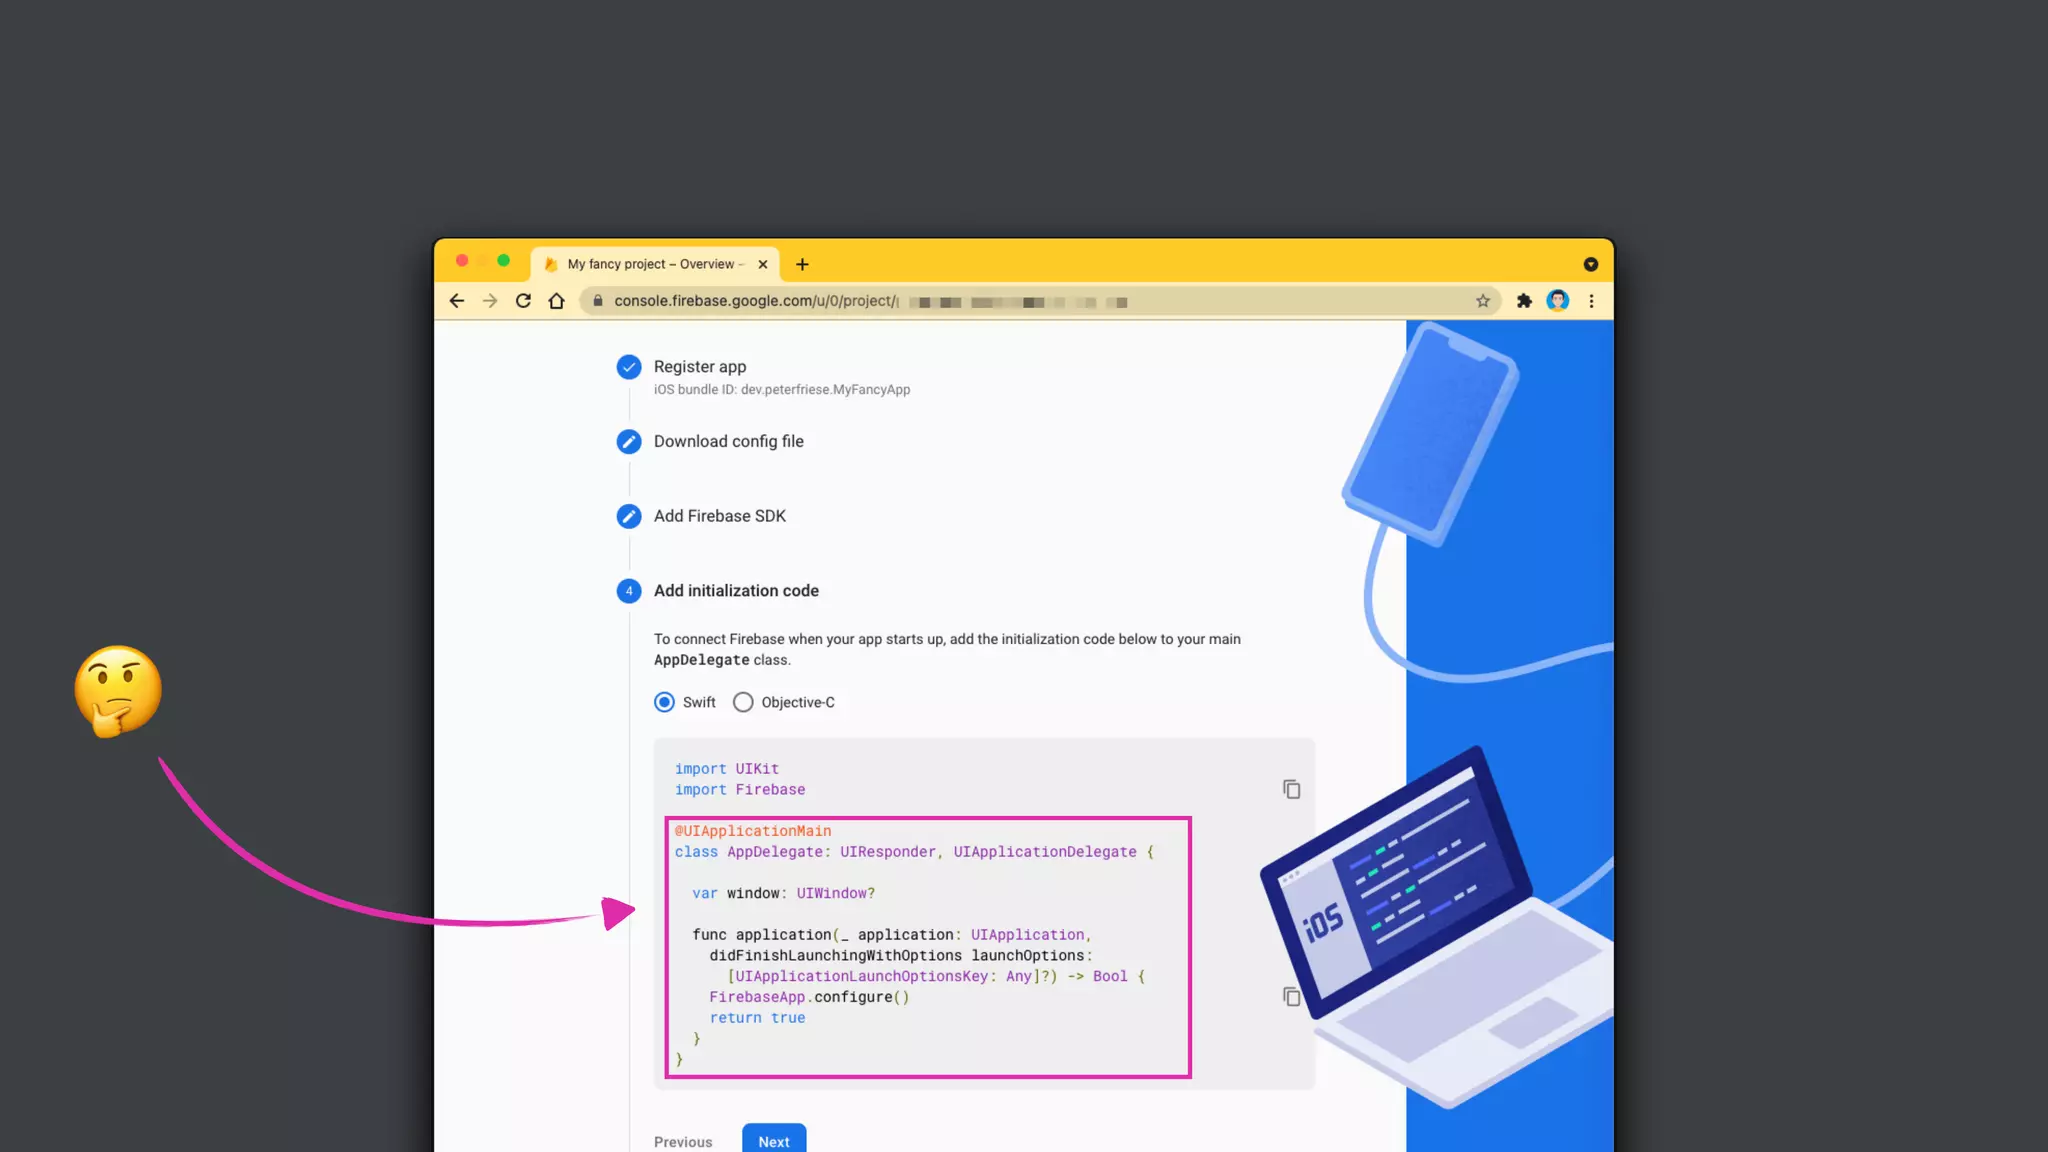Expand the Download config file step
The height and width of the screenshot is (1152, 2048).
728,441
